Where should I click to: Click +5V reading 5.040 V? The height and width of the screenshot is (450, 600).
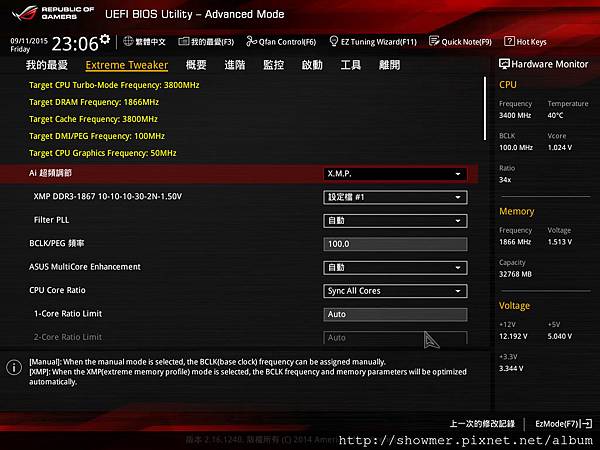tap(560, 336)
